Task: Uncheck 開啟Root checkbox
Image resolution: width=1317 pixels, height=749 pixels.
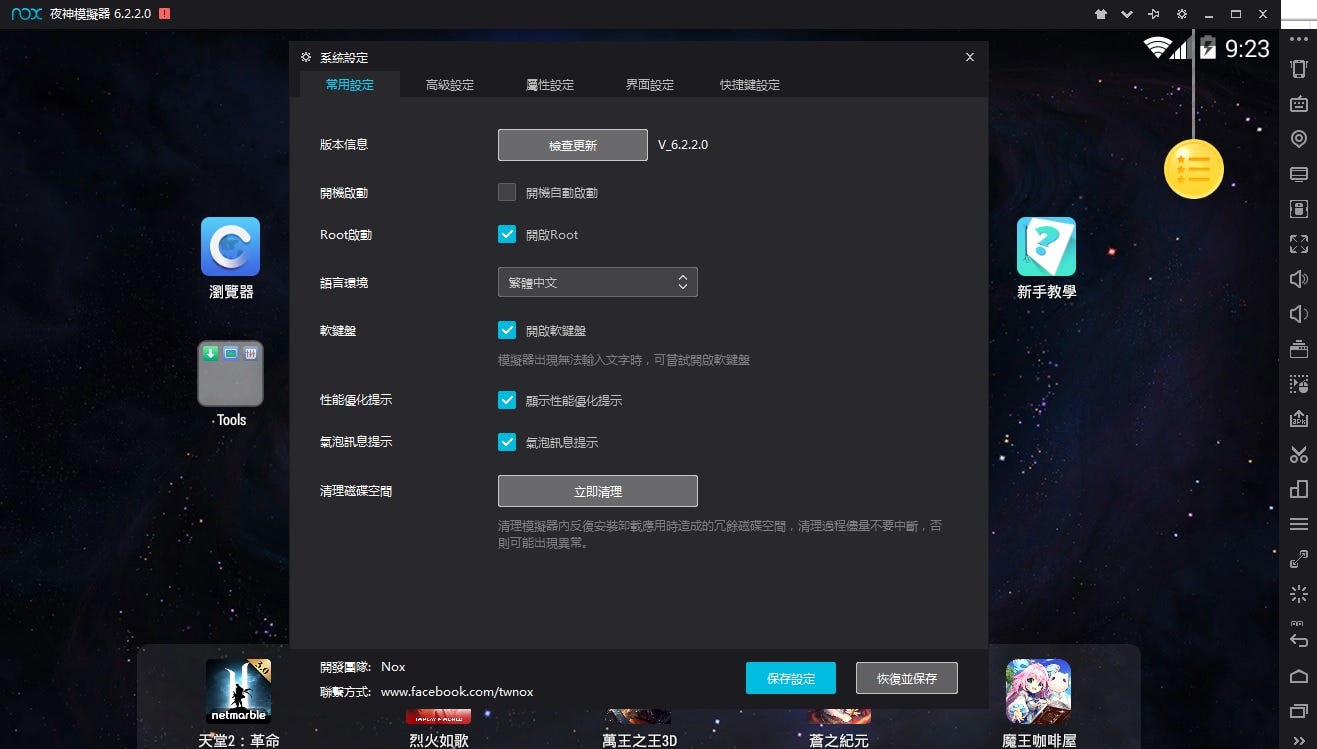Action: click(x=507, y=234)
